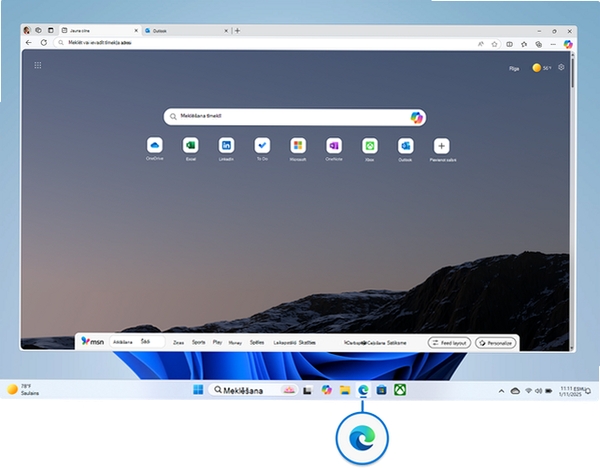Click the Read aloud icon in address bar
600x468 pixels.
click(x=481, y=44)
